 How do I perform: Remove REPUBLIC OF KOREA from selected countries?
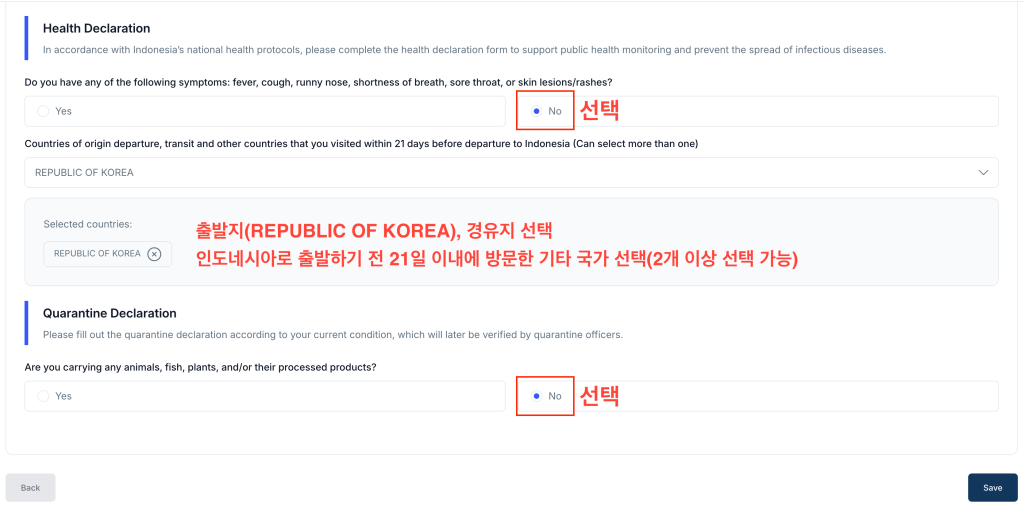pyautogui.click(x=154, y=254)
